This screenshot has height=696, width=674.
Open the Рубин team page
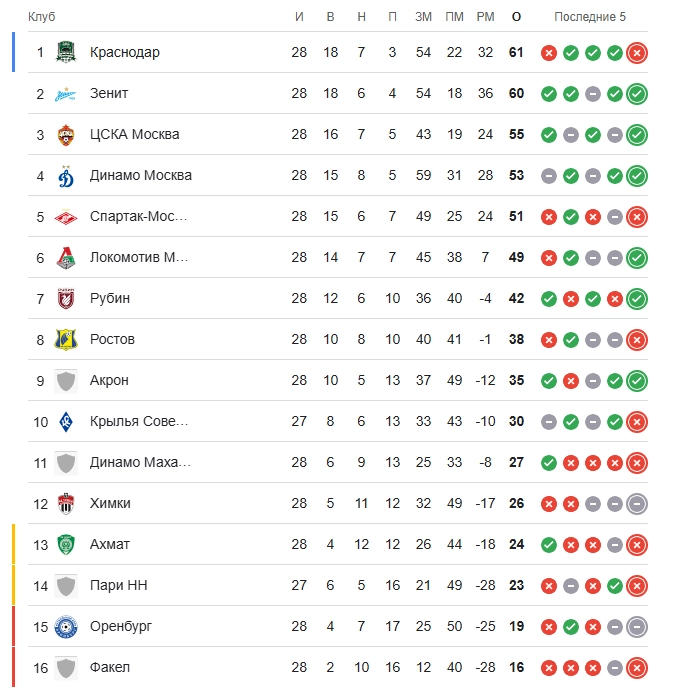110,298
